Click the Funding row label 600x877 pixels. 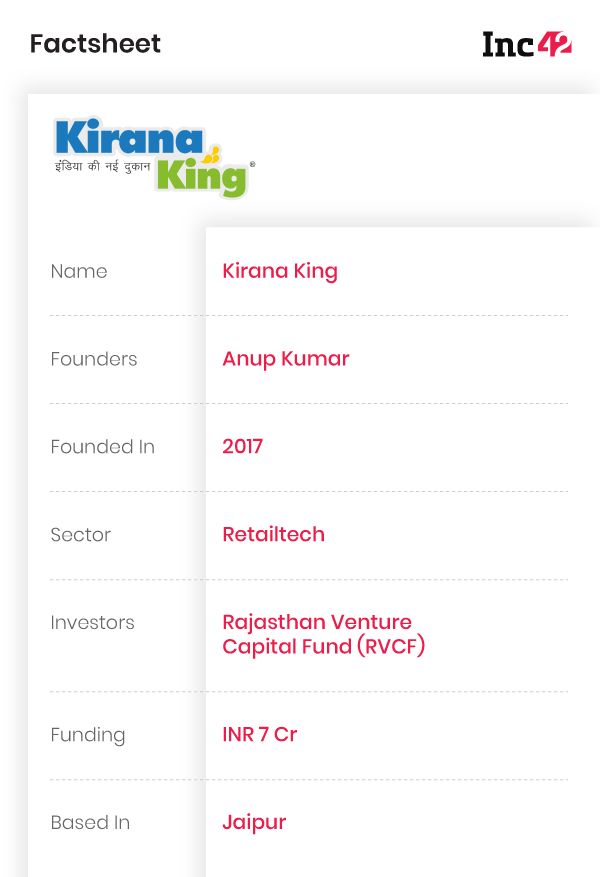click(x=88, y=735)
